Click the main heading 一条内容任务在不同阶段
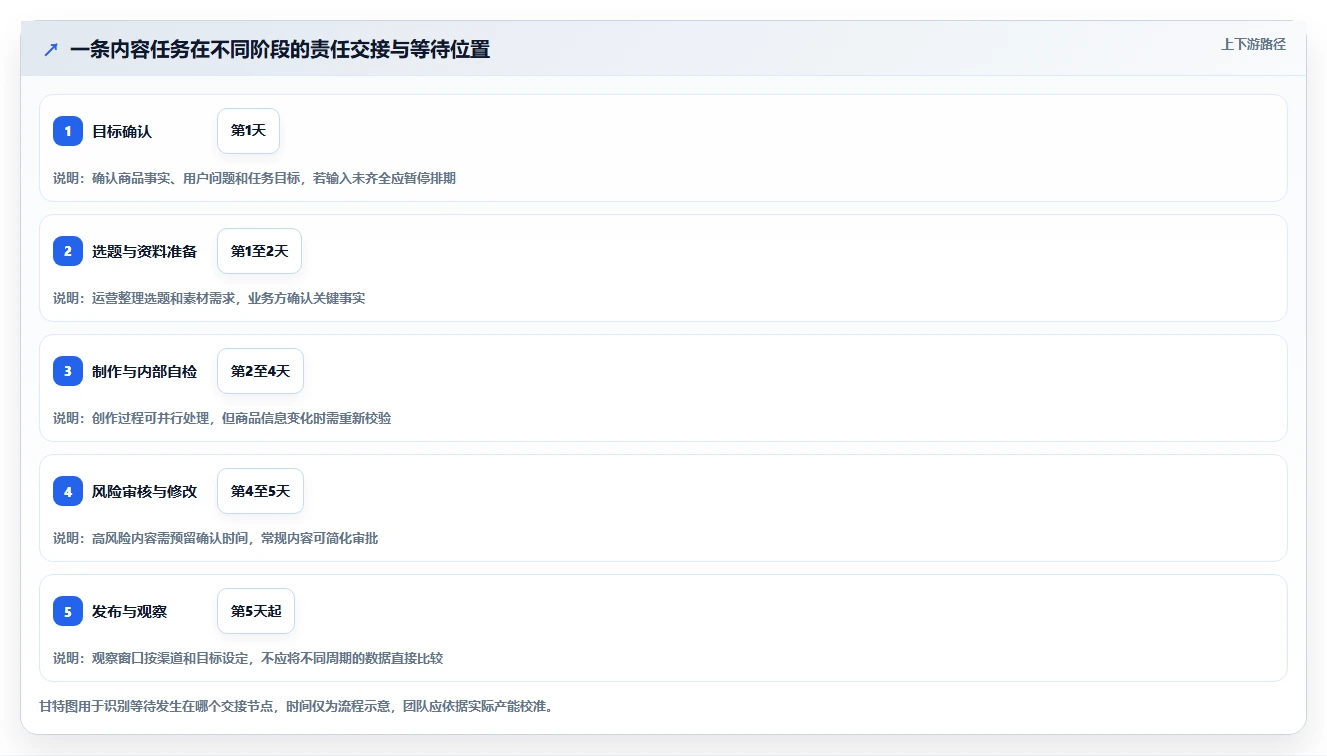This screenshot has width=1327, height=756. (280, 50)
